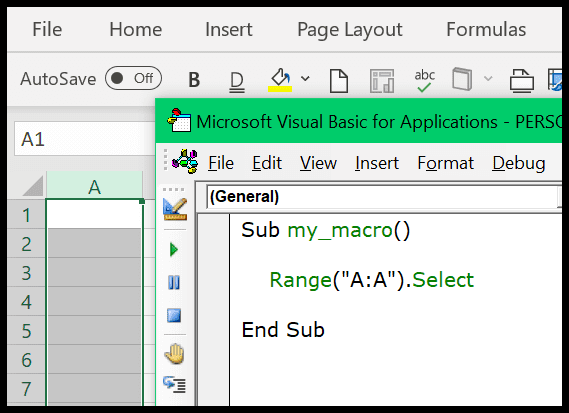569x413 pixels.
Task: Open the (General) object dropdown
Action: [384, 197]
